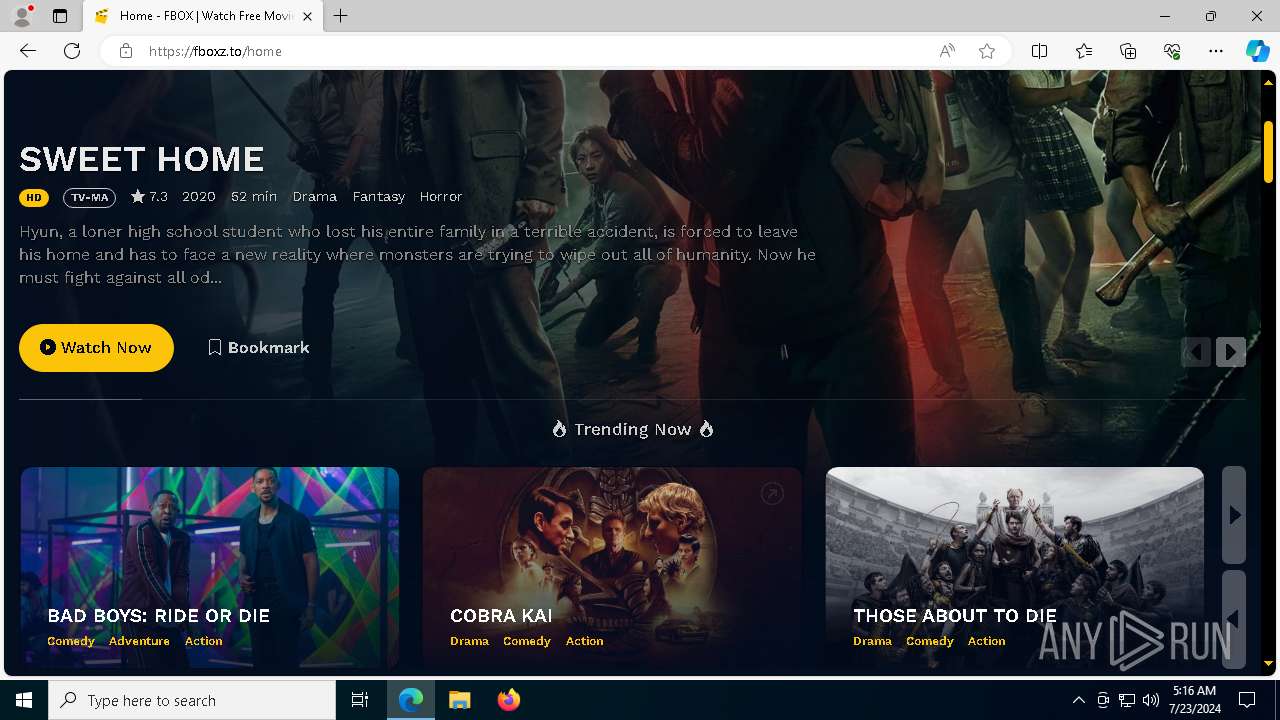Click Drama genre under Those About to Die
The image size is (1280, 720).
pyautogui.click(x=872, y=641)
